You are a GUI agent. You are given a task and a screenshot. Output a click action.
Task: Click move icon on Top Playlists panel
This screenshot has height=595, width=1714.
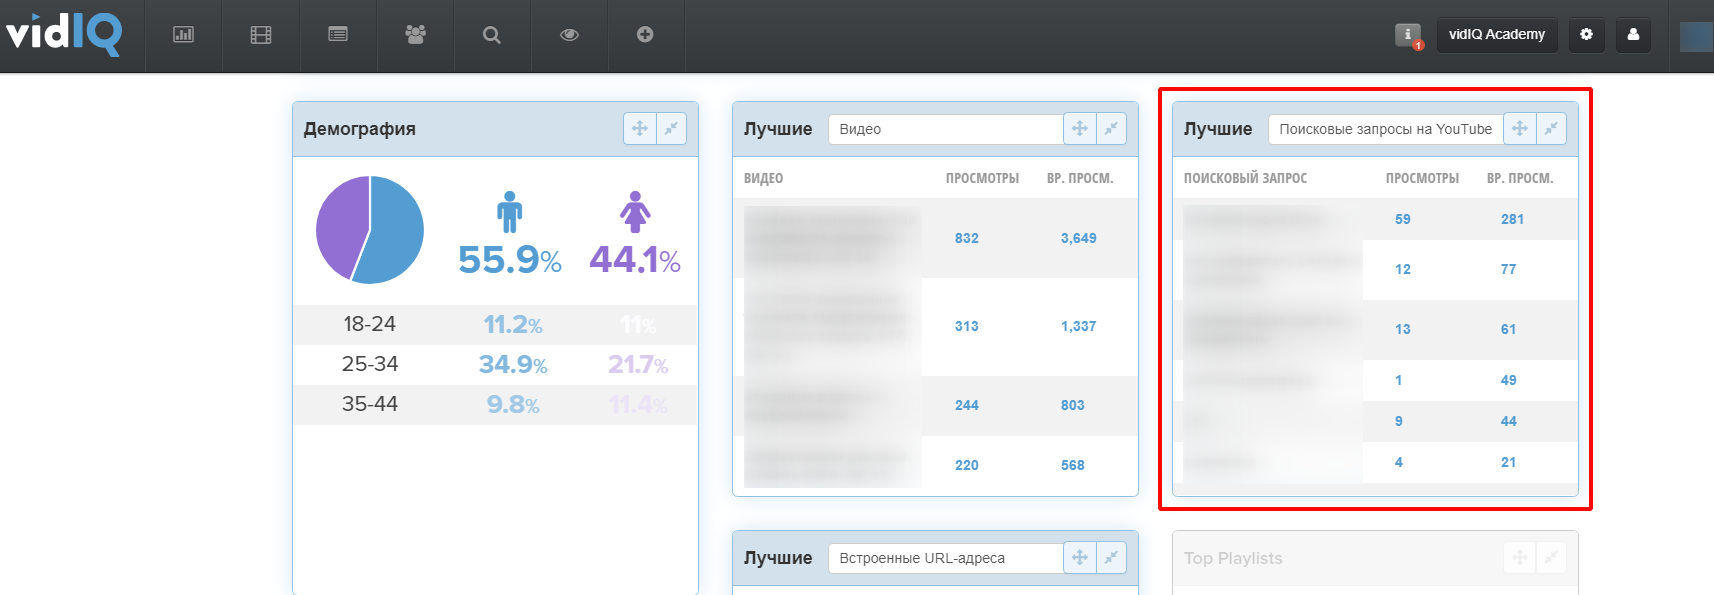point(1520,557)
